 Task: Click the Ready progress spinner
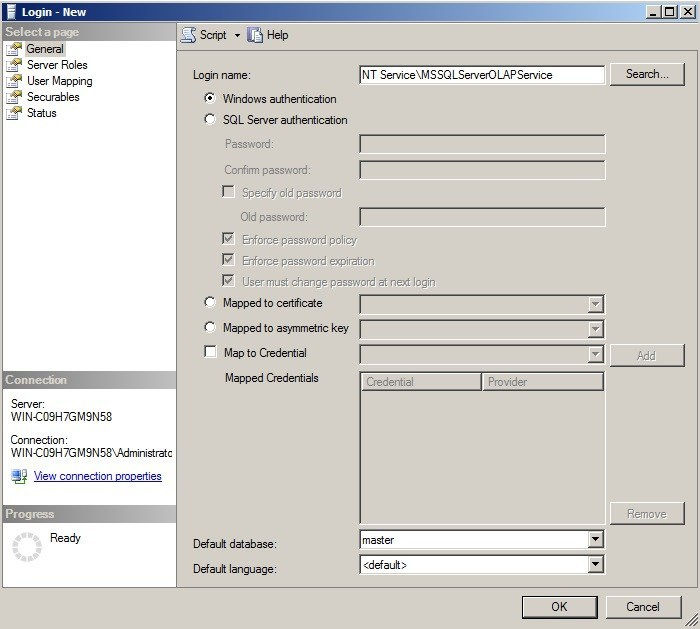(x=27, y=546)
